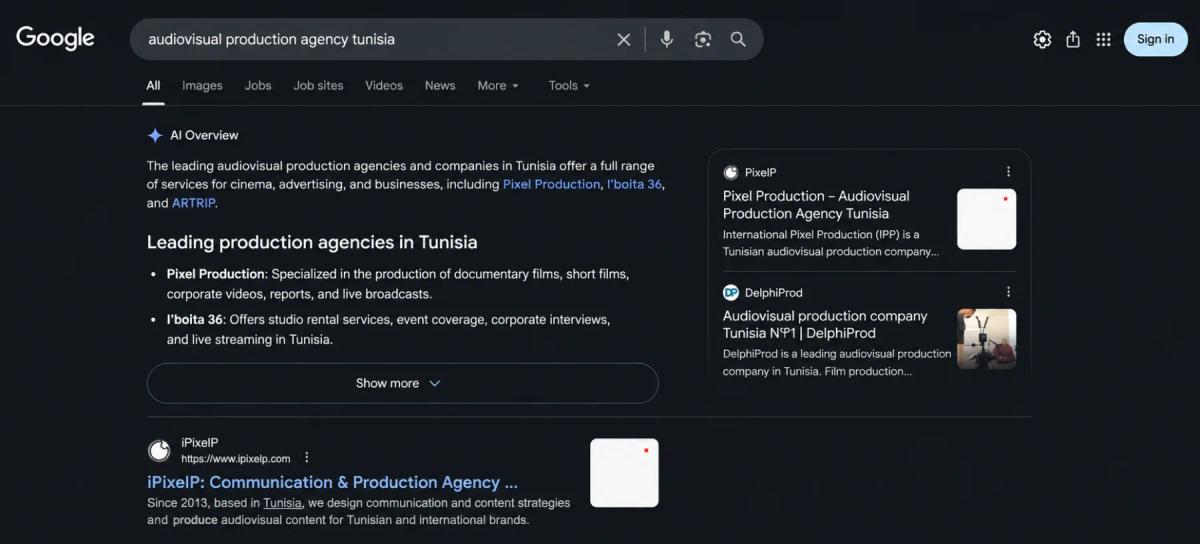
Task: Switch to the Videos tab
Action: click(x=384, y=85)
